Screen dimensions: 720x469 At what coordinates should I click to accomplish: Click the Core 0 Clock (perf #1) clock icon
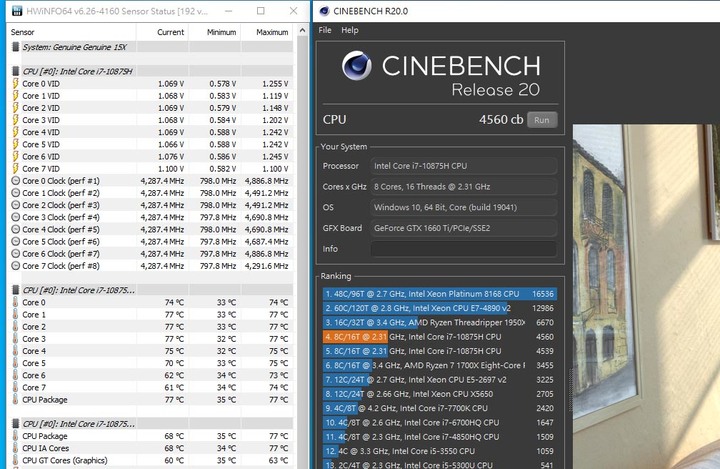click(x=15, y=181)
